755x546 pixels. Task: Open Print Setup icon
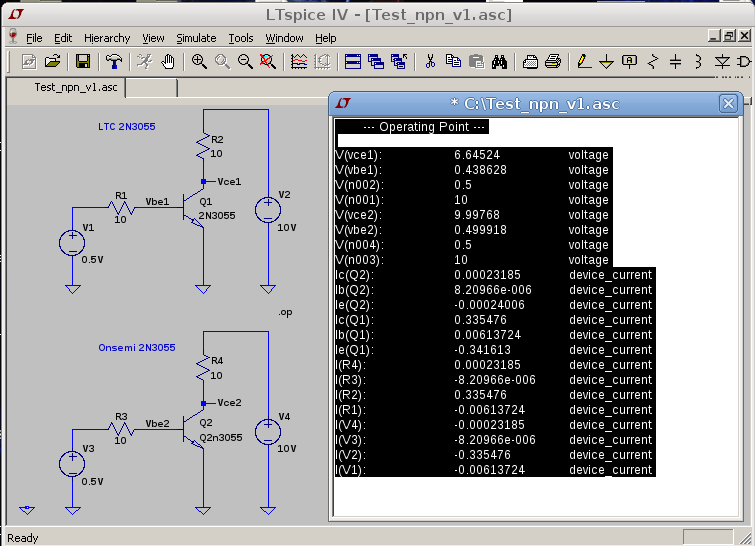(x=530, y=62)
